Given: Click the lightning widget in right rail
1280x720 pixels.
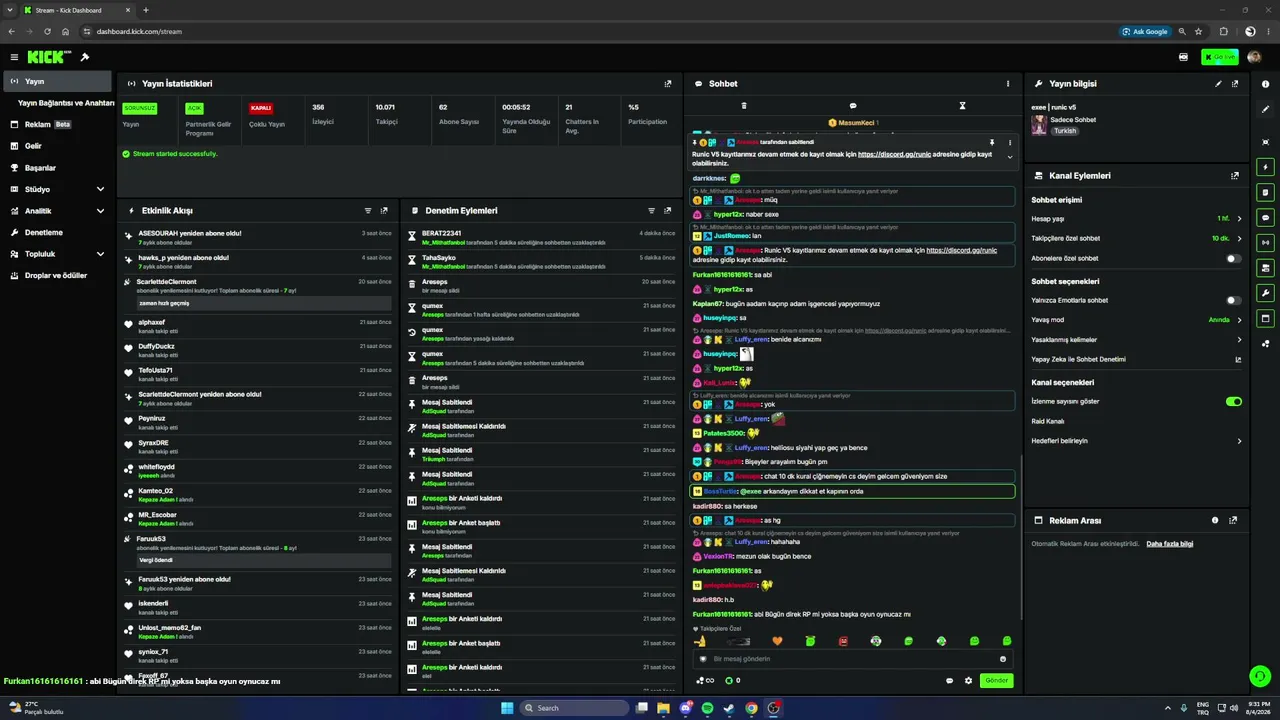Looking at the screenshot, I should click(1265, 167).
